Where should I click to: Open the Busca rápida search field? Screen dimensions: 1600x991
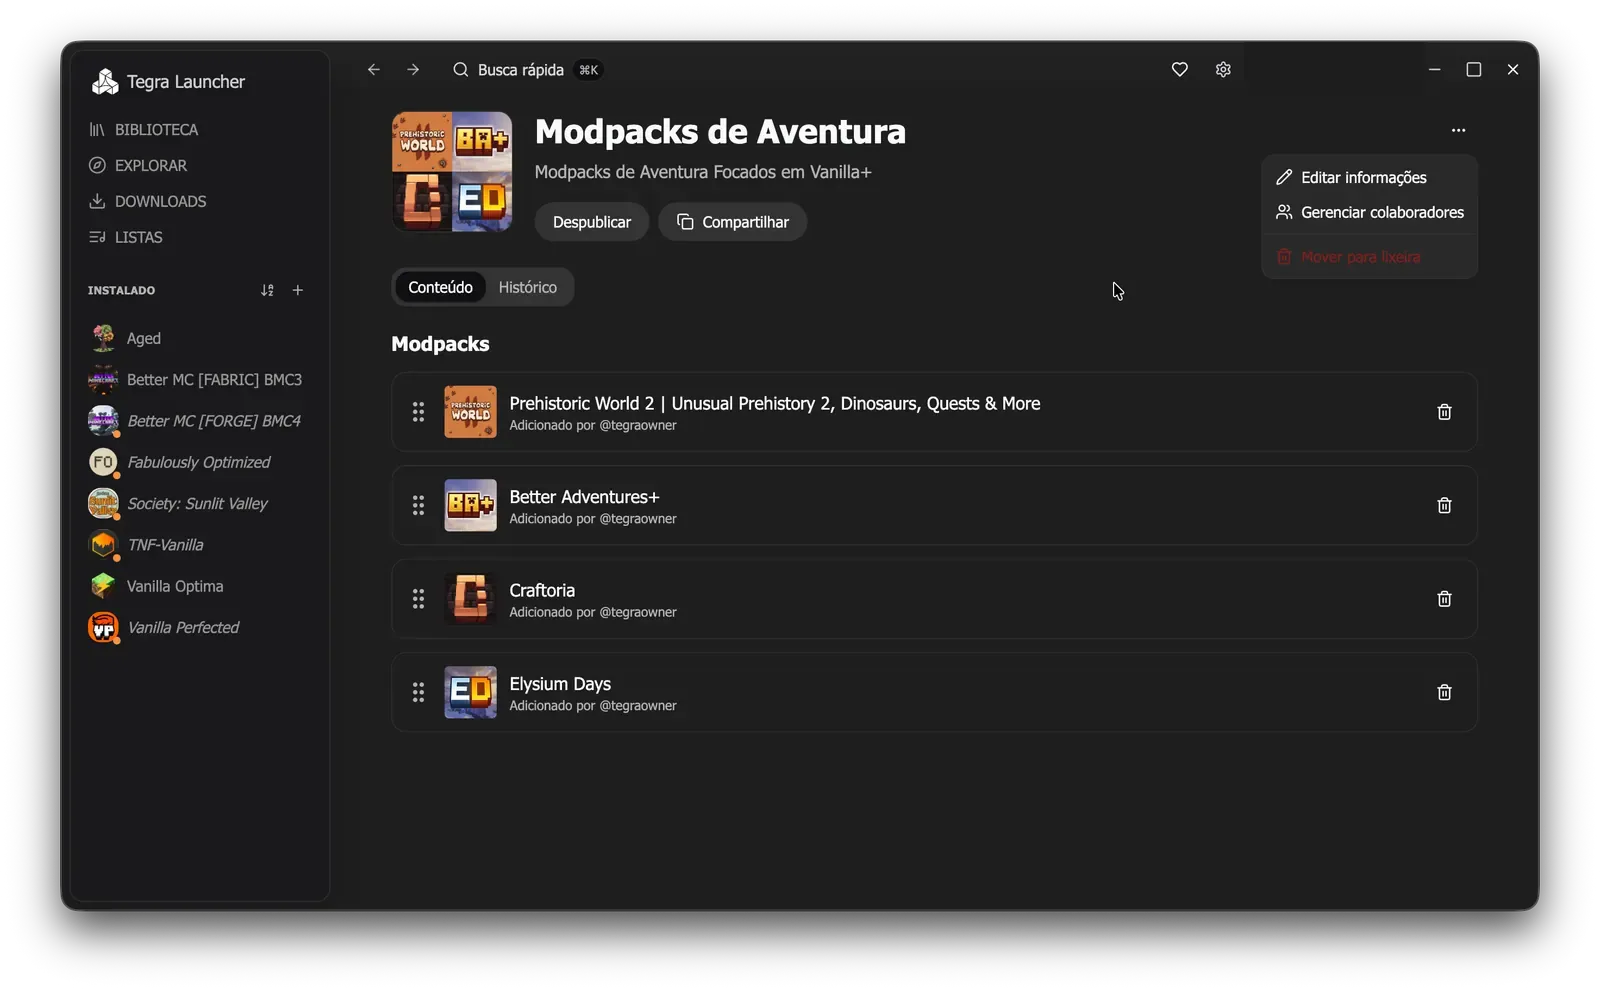click(526, 70)
